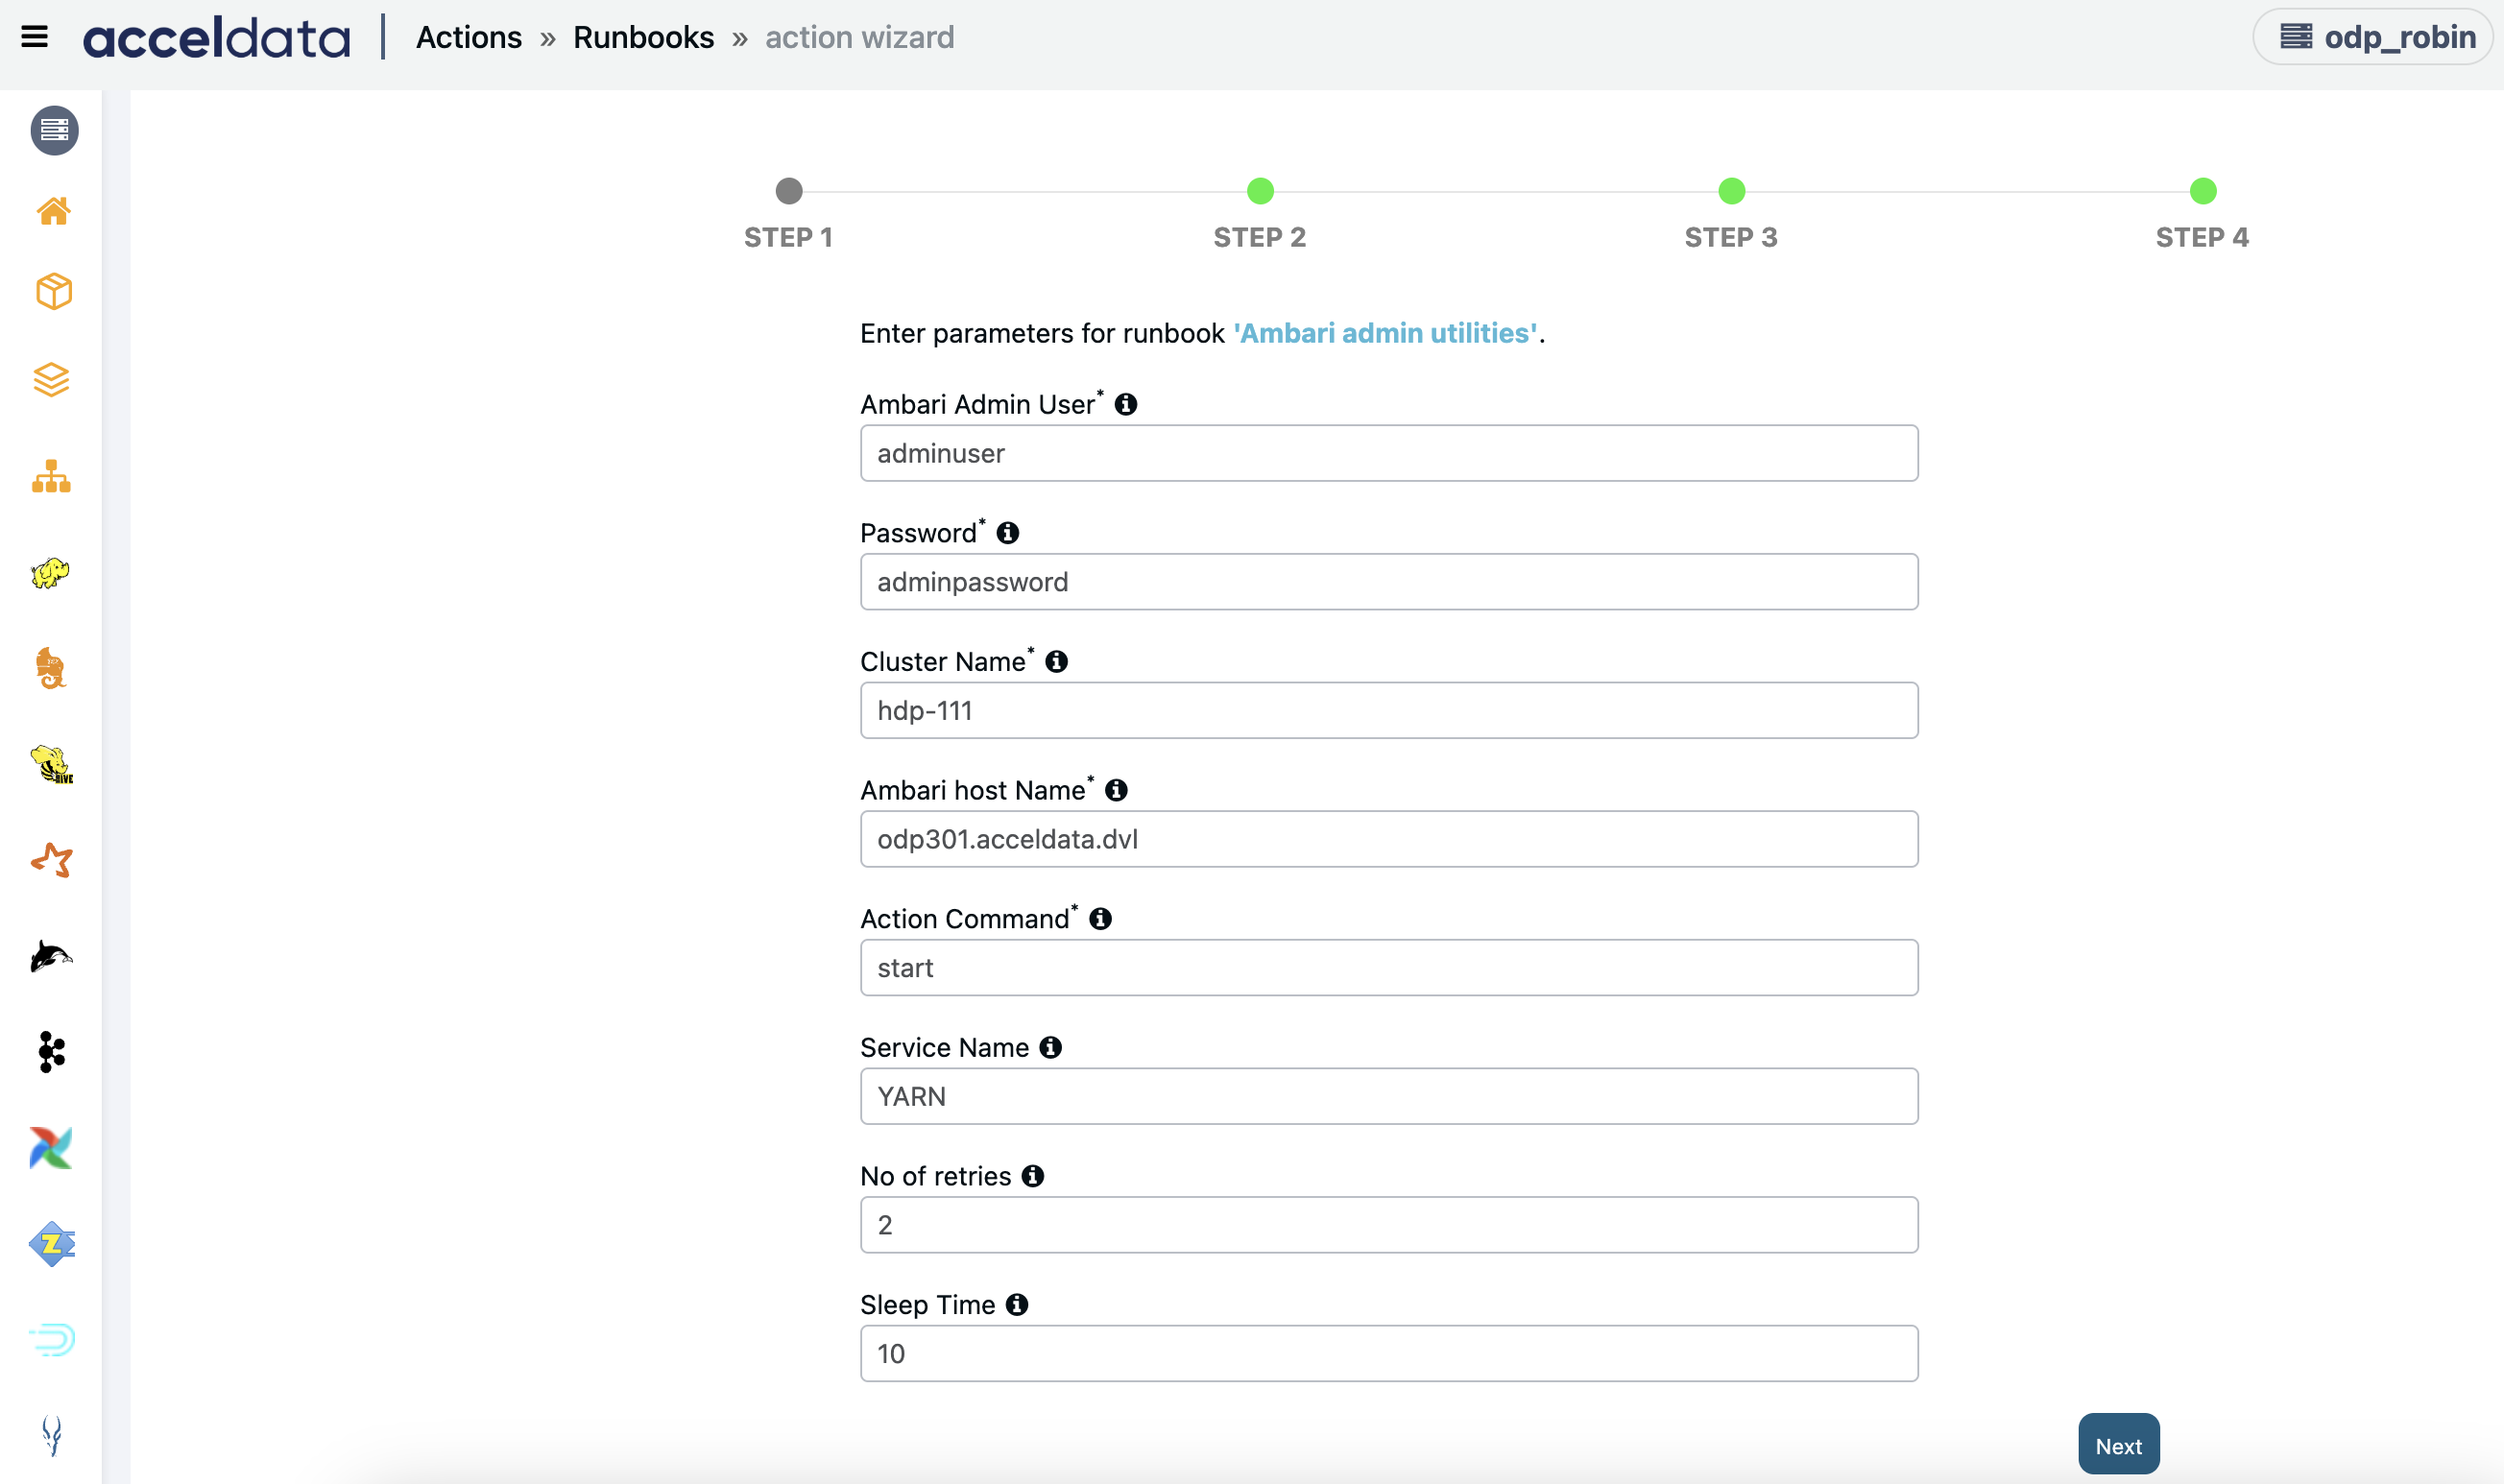Open the stacked layers icon in sidebar
This screenshot has width=2504, height=1484.
tap(52, 380)
